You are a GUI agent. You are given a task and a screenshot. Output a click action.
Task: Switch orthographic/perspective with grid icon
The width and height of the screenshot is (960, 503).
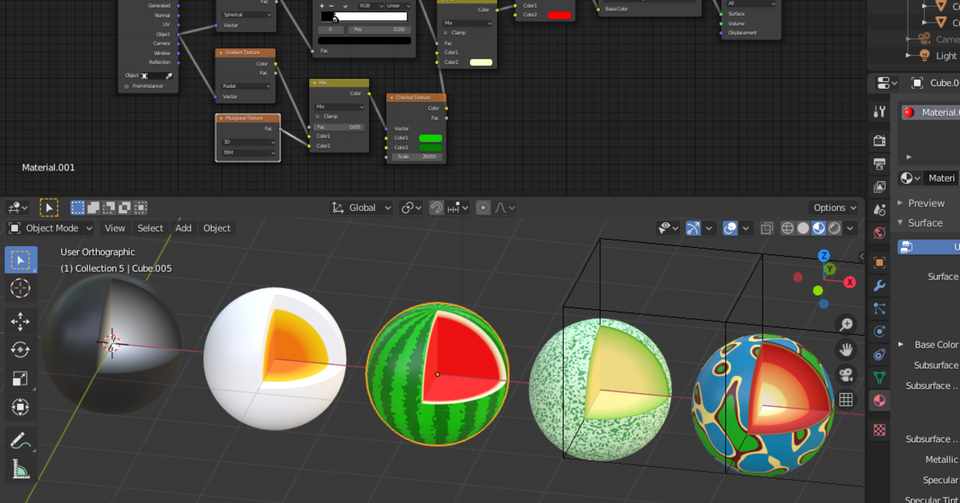[846, 400]
